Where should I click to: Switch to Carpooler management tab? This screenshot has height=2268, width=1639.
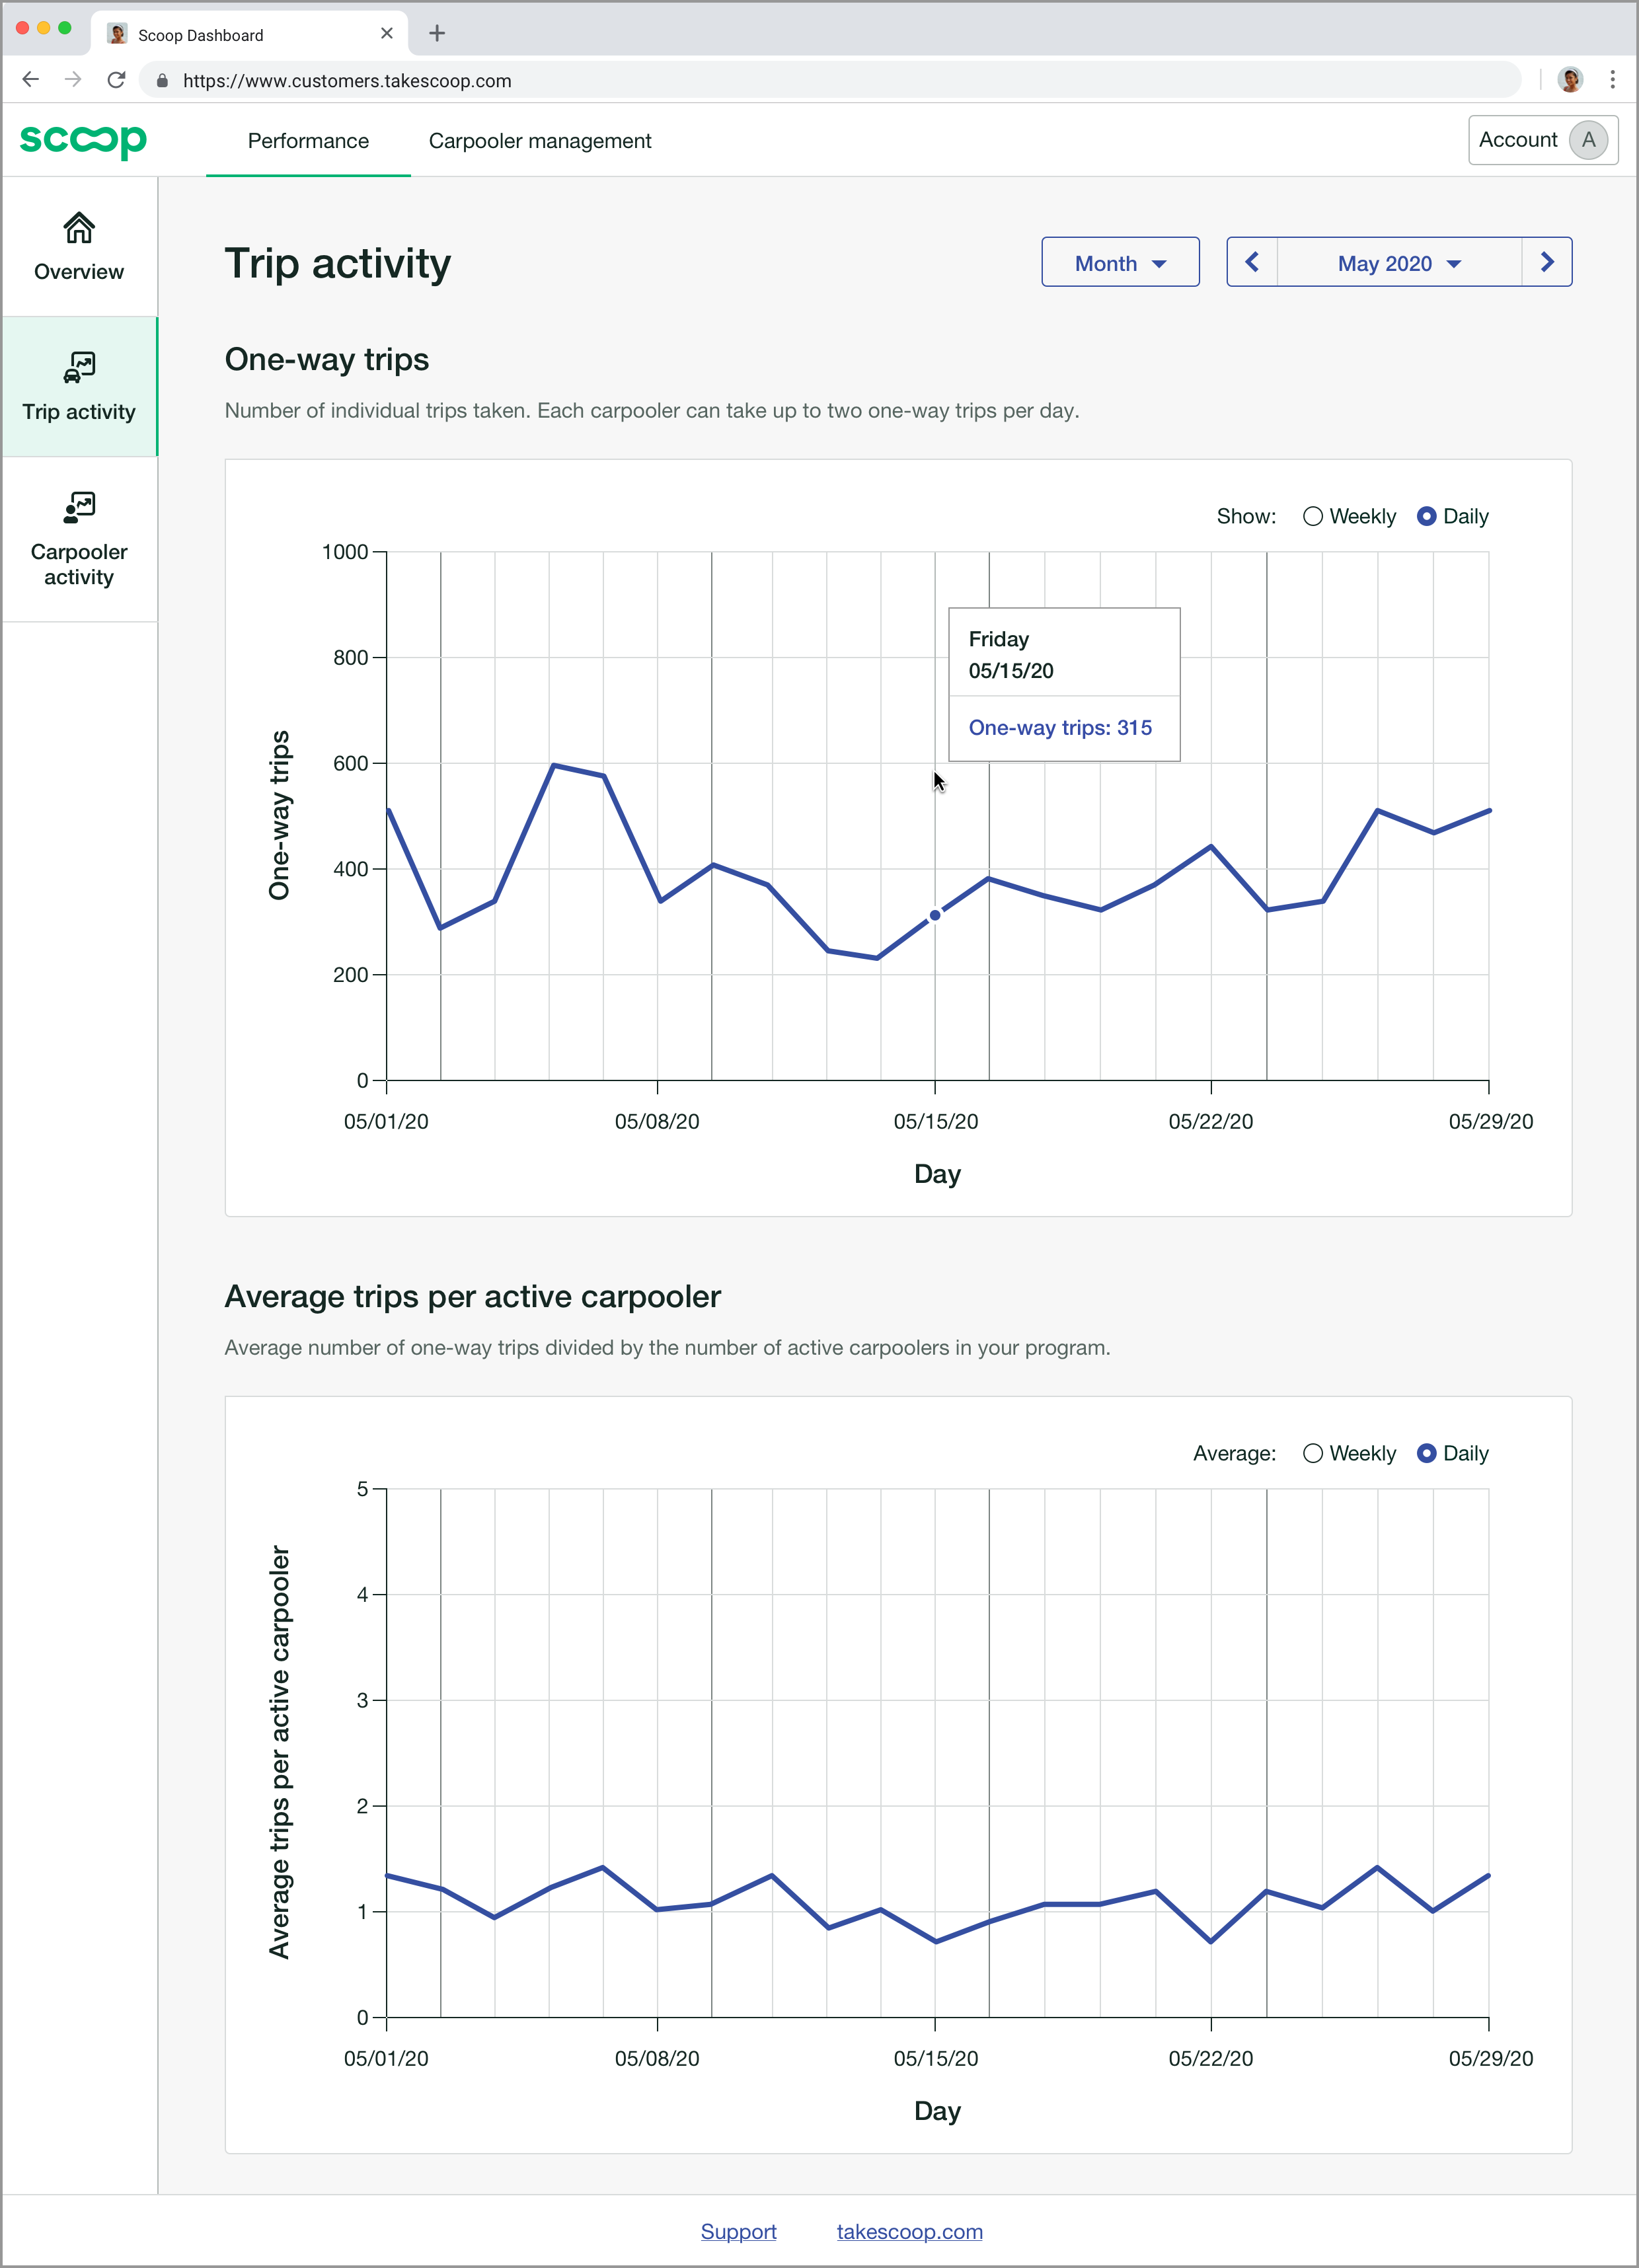coord(540,141)
